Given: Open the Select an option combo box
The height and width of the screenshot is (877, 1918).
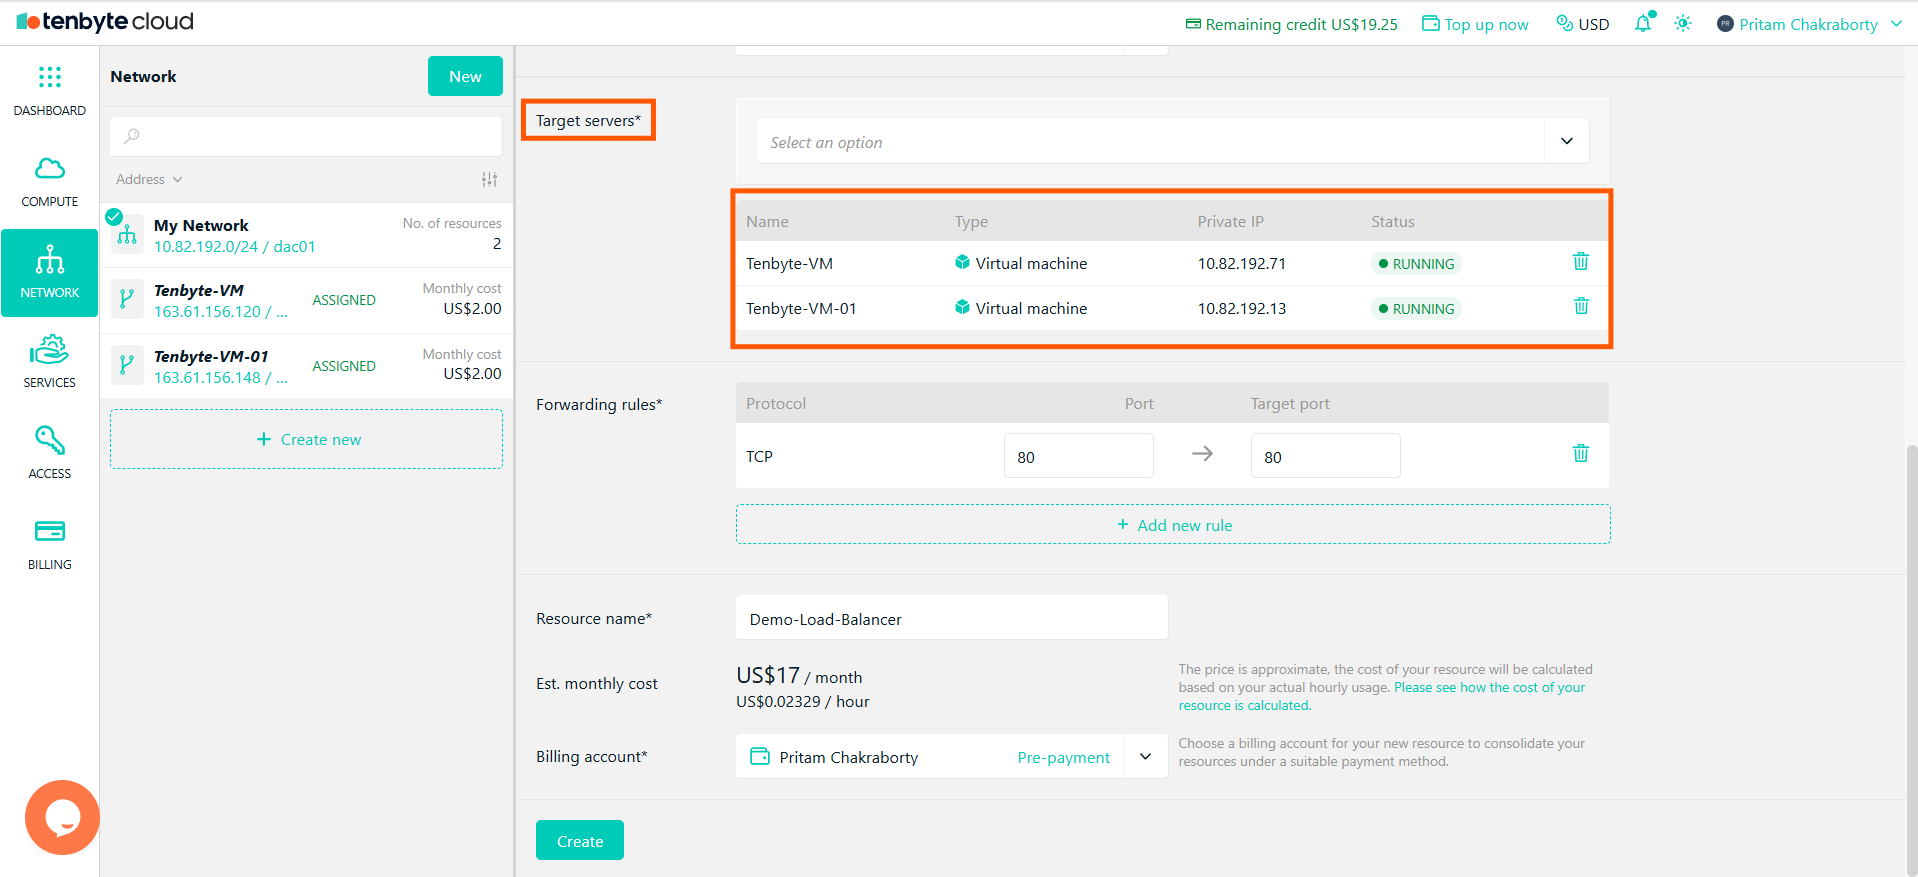Looking at the screenshot, I should (x=1172, y=141).
